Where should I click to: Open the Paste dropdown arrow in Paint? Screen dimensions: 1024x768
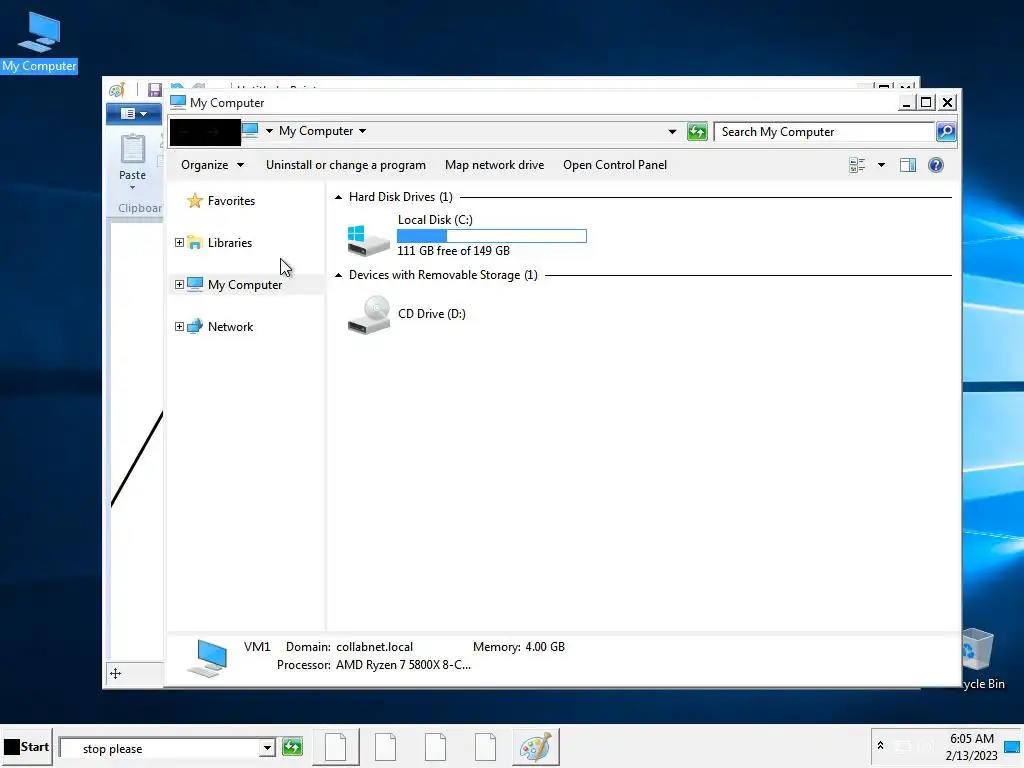[133, 188]
